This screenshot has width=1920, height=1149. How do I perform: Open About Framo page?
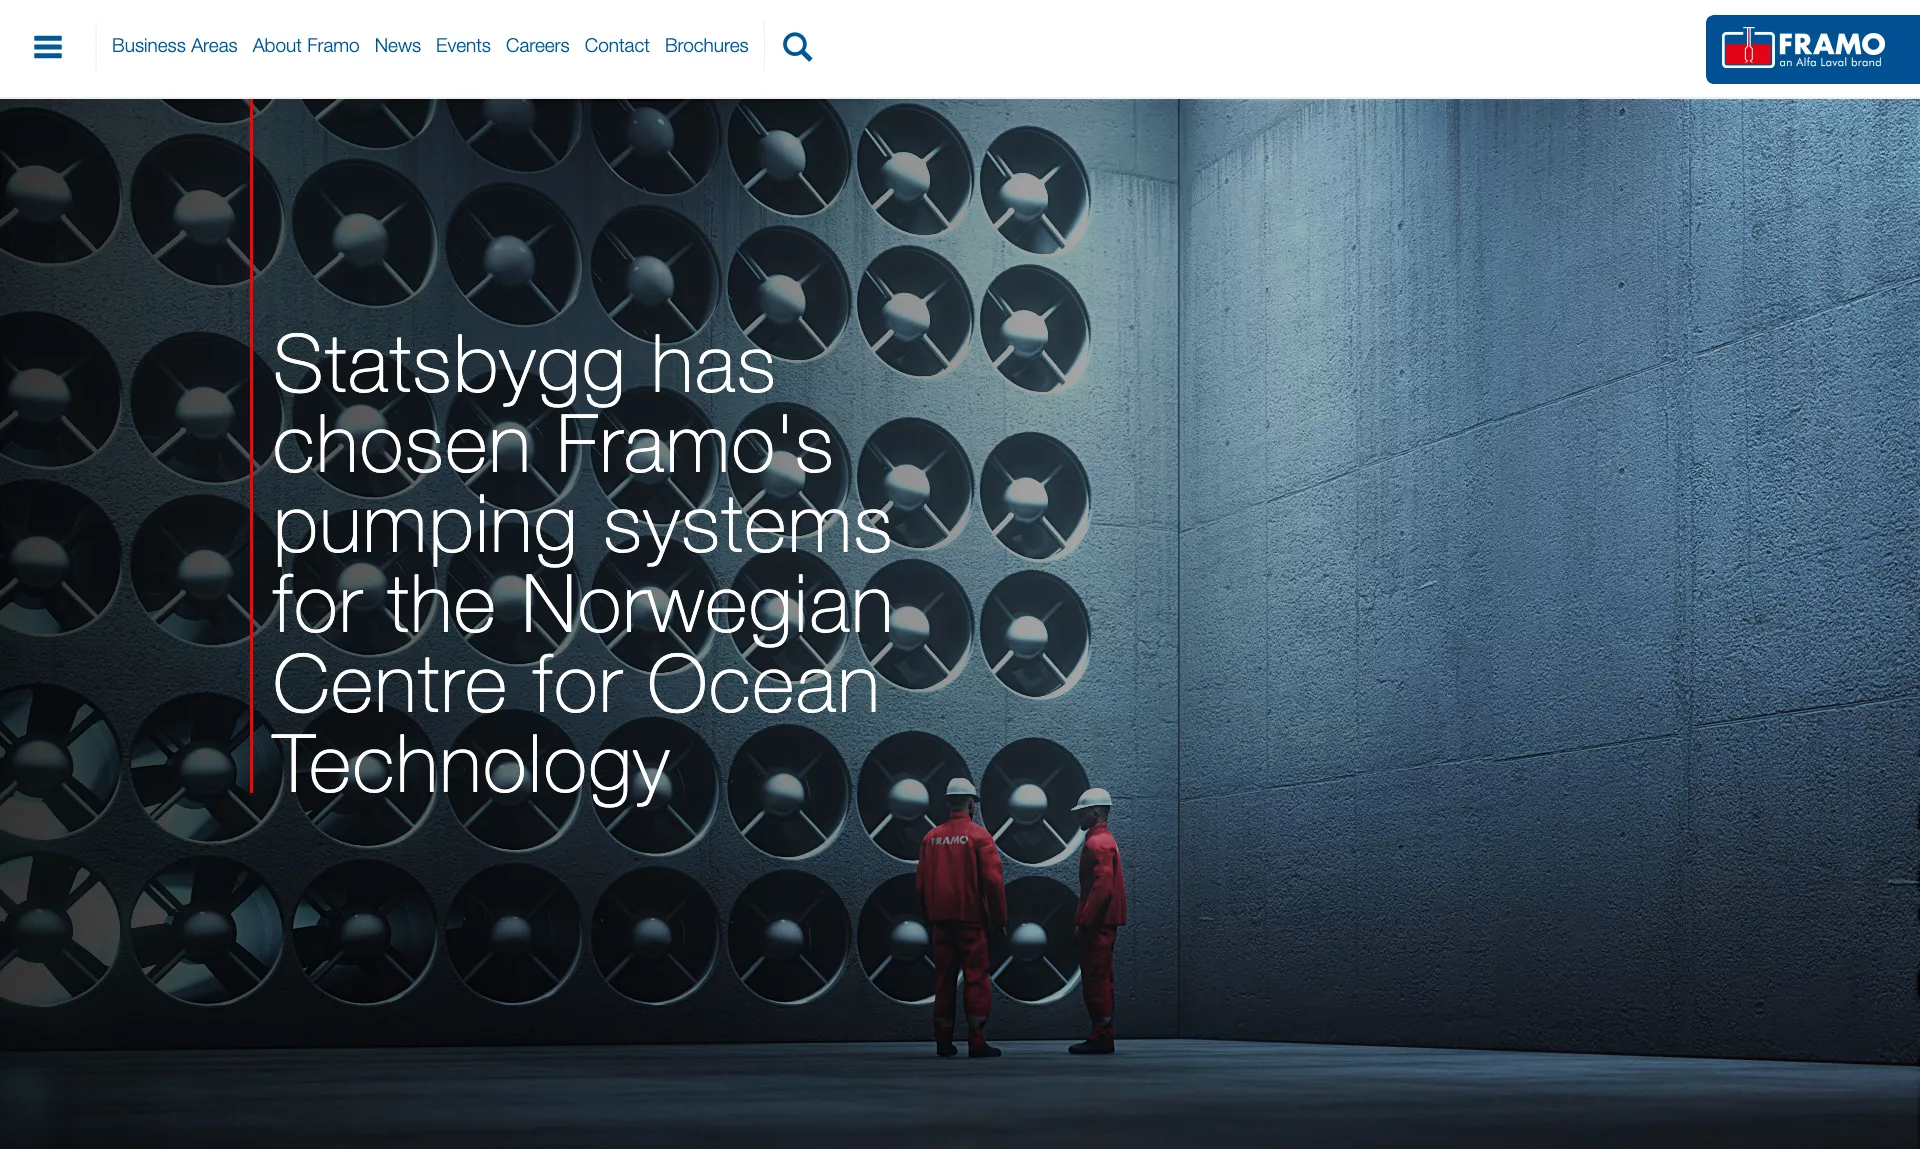coord(306,46)
